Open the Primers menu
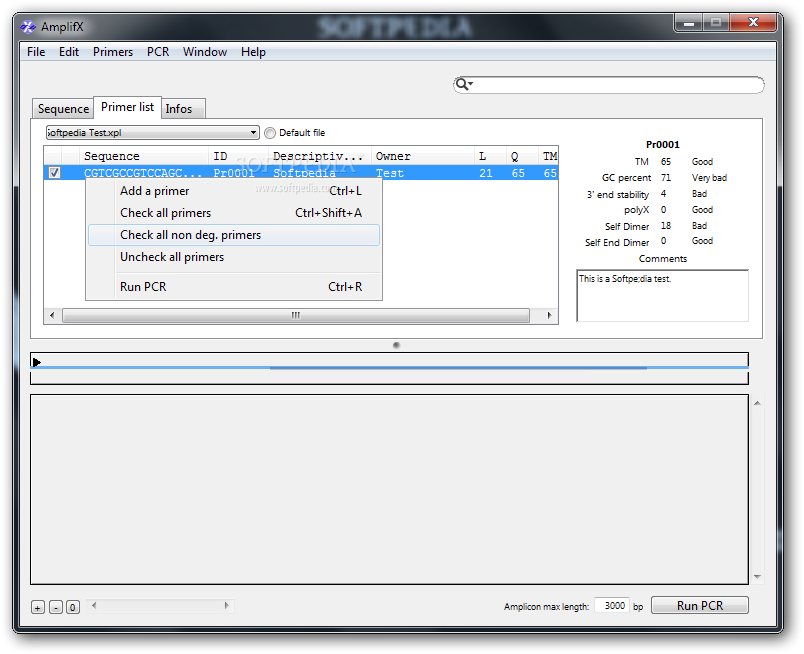This screenshot has width=804, height=654. [113, 52]
